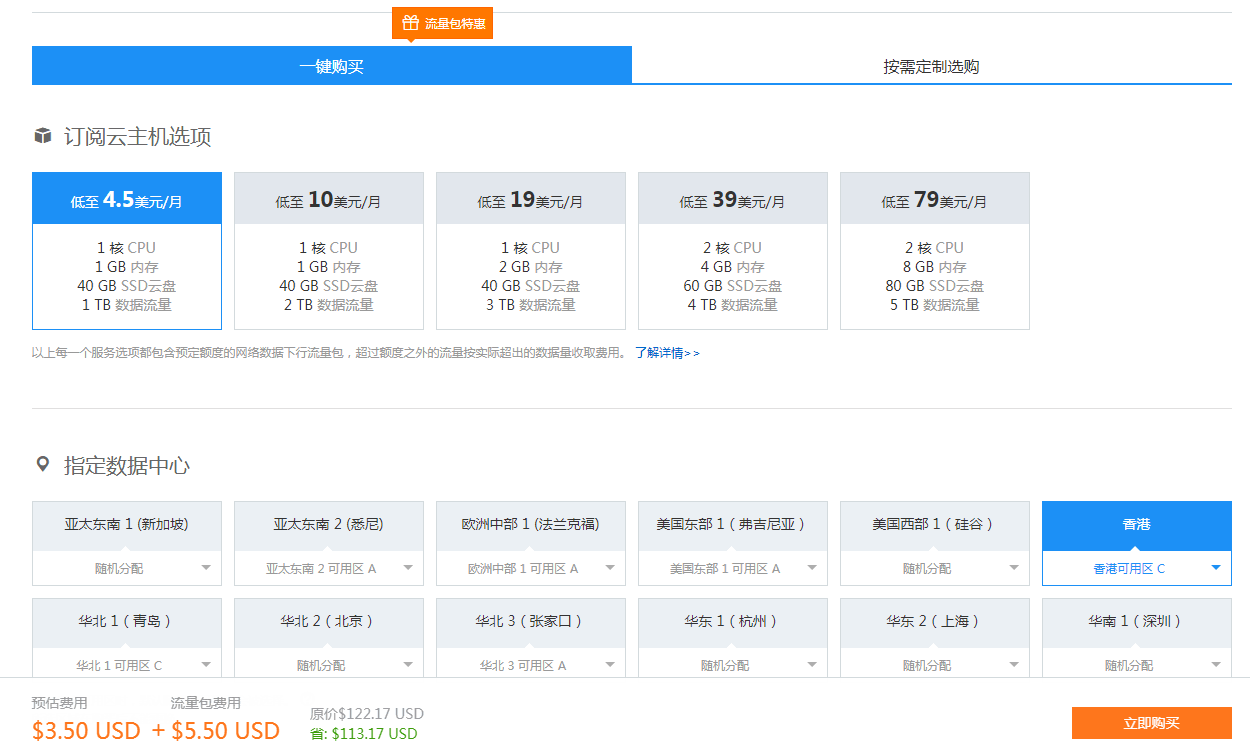This screenshot has height=756, width=1250.
Task: Select the 4.5美元/月 plan card
Action: (x=127, y=251)
